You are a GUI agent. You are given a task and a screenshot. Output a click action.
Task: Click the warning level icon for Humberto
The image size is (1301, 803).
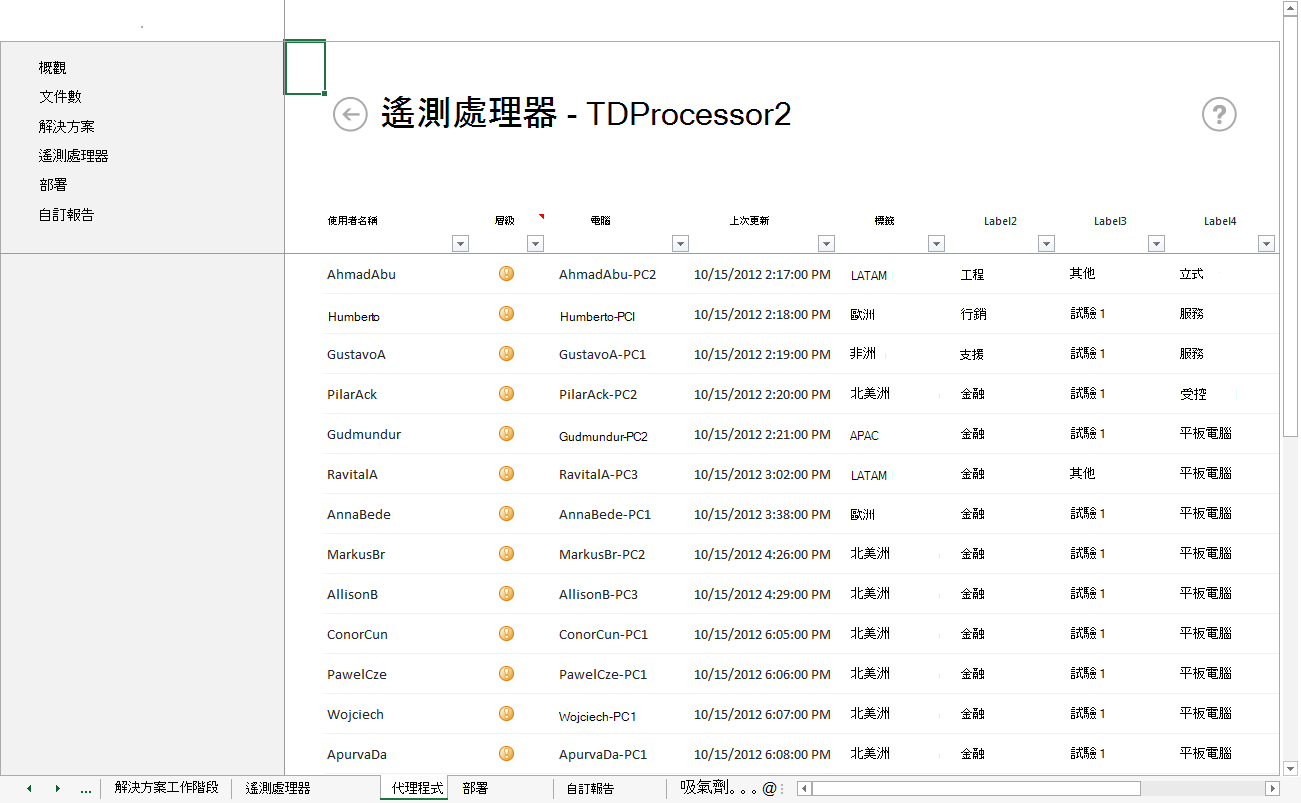tap(506, 313)
